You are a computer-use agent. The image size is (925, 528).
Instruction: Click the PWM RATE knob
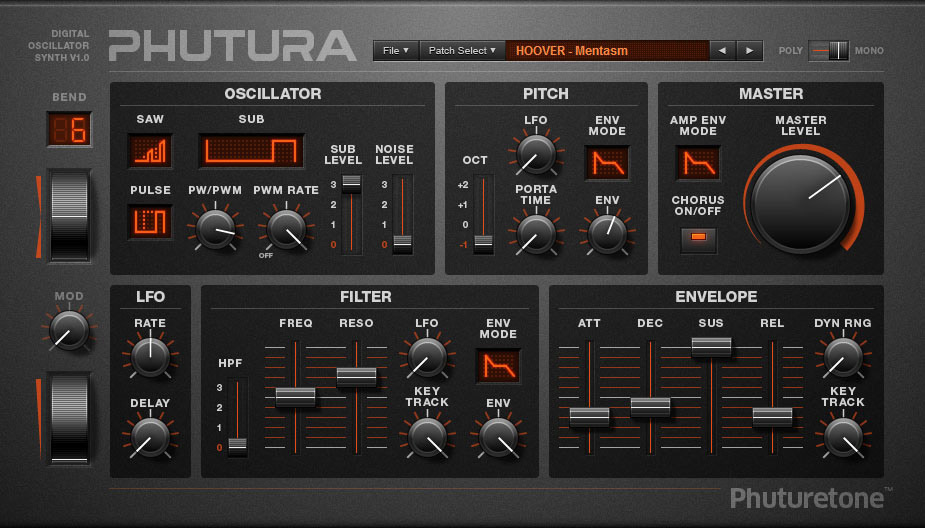click(x=286, y=229)
